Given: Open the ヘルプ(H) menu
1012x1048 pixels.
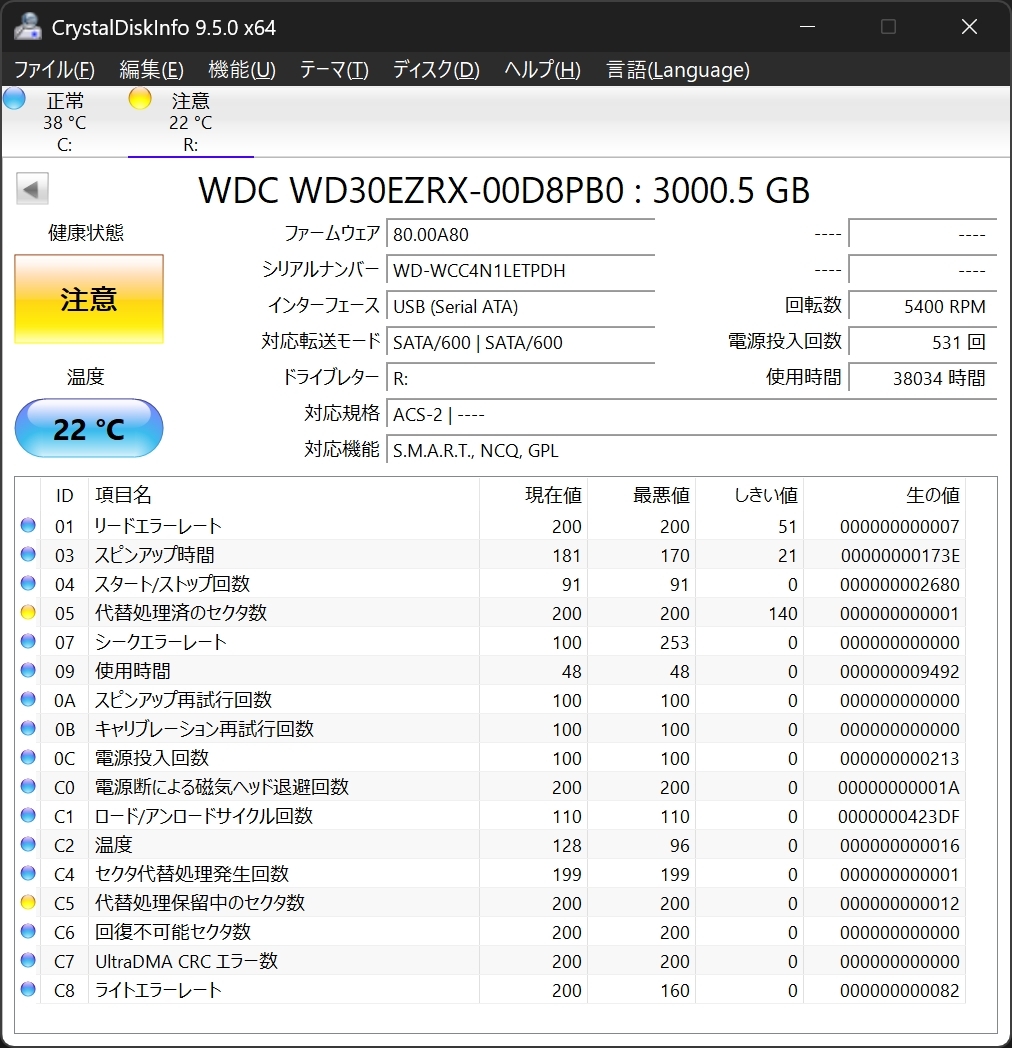Looking at the screenshot, I should coord(542,70).
